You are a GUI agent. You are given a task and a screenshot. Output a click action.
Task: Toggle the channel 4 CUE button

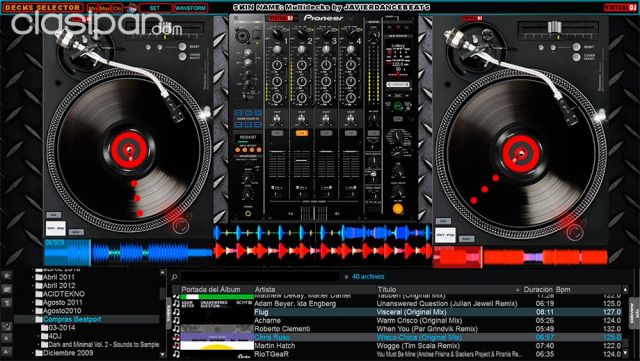point(351,133)
